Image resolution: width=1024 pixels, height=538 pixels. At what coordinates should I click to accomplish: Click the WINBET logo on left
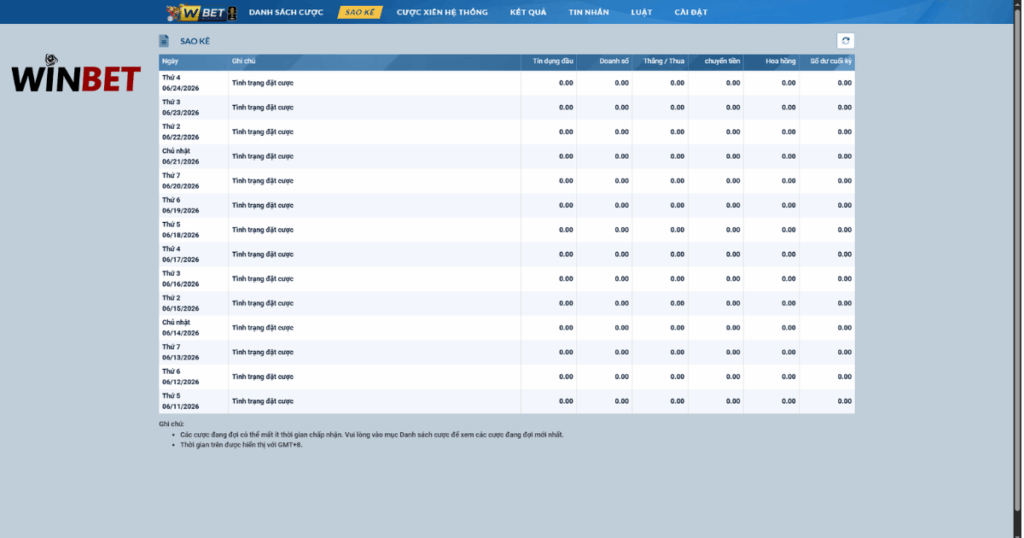click(x=76, y=74)
